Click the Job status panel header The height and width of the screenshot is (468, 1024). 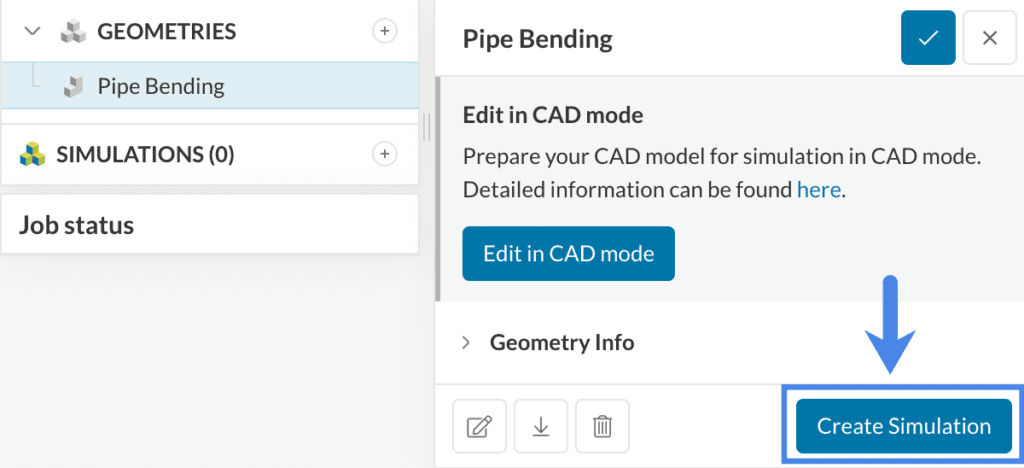76,225
